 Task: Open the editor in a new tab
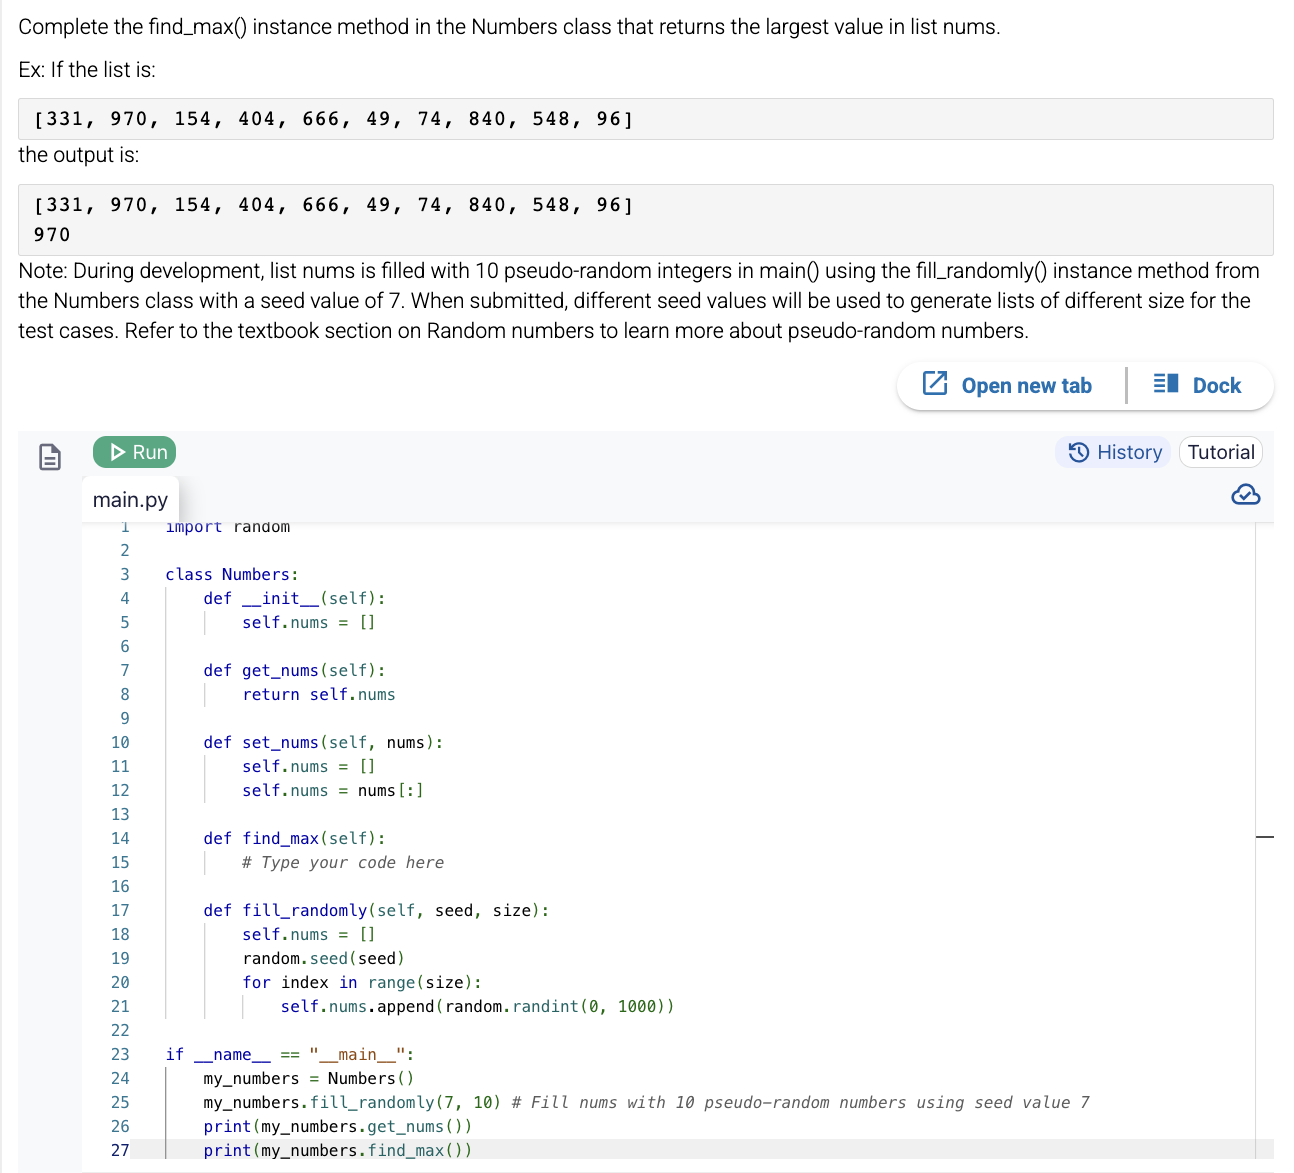point(1010,385)
